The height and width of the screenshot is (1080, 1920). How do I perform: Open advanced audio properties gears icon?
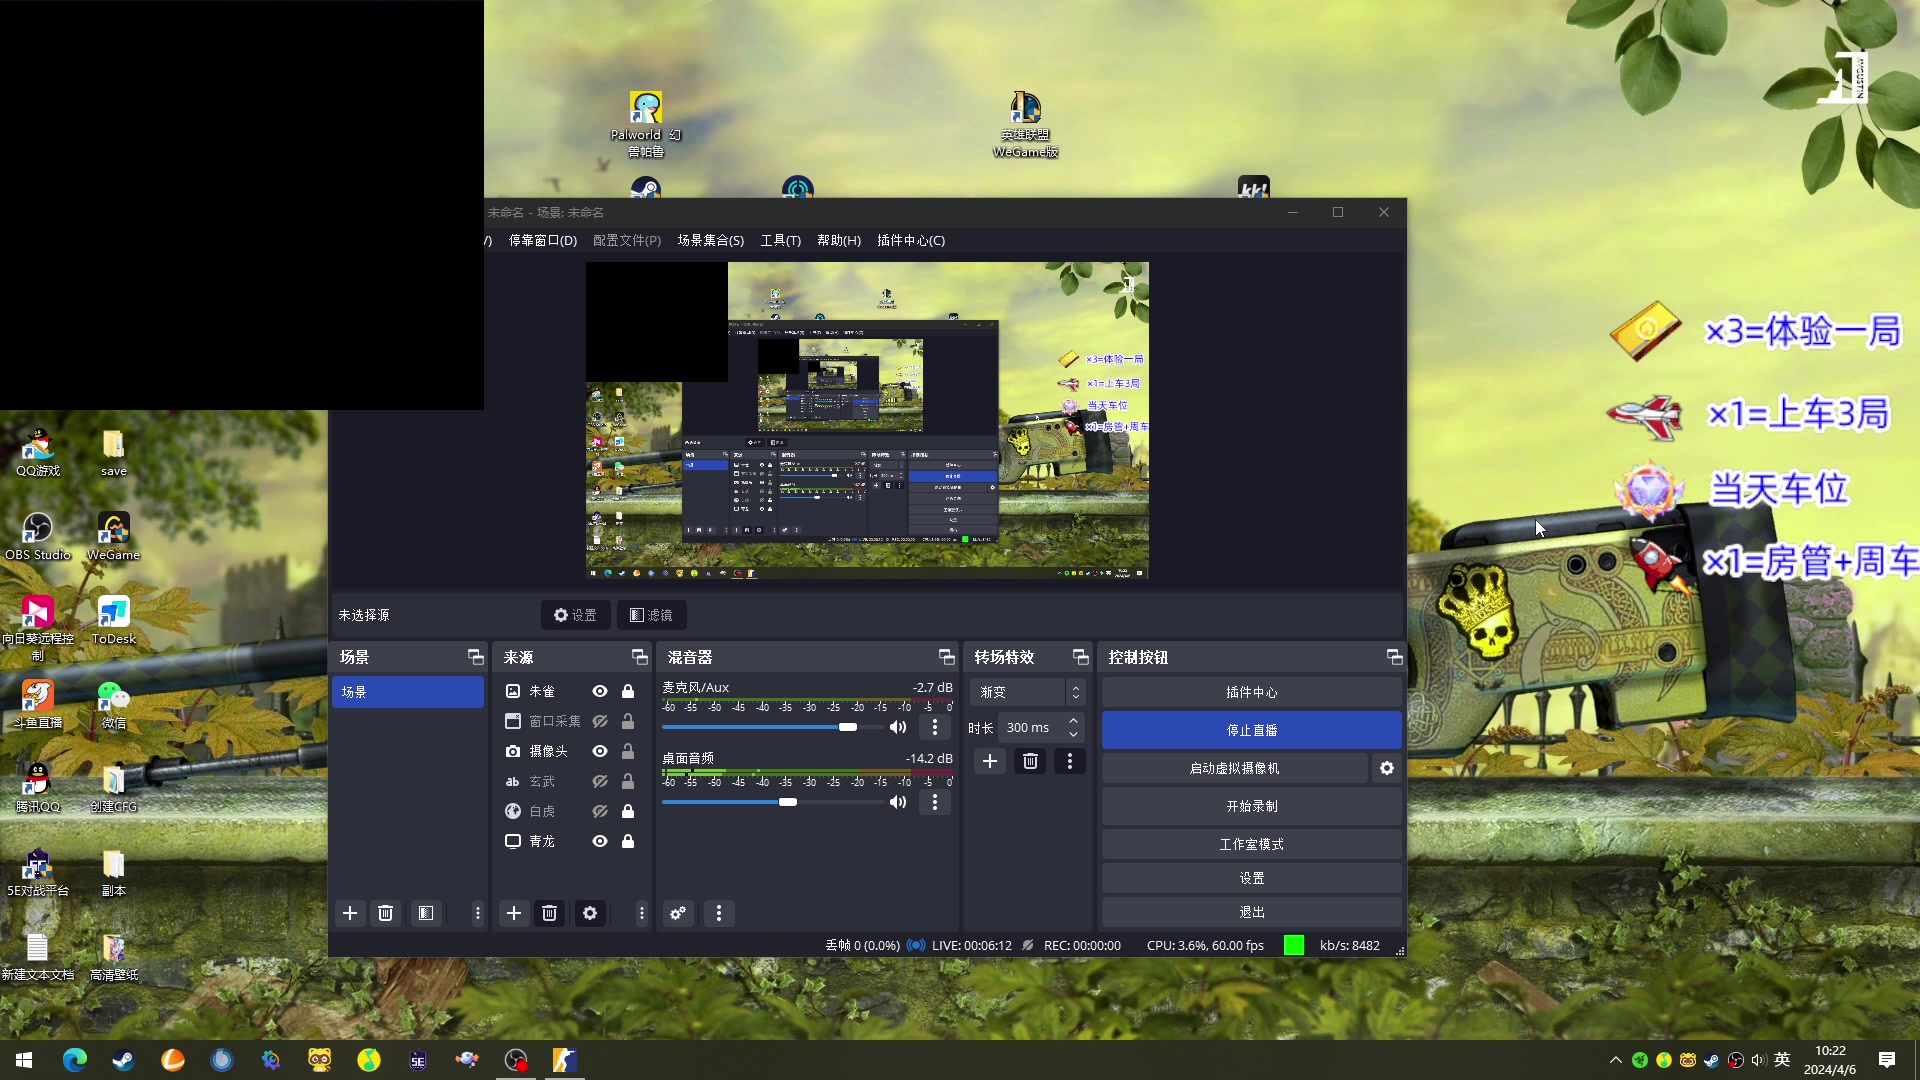pyautogui.click(x=678, y=913)
